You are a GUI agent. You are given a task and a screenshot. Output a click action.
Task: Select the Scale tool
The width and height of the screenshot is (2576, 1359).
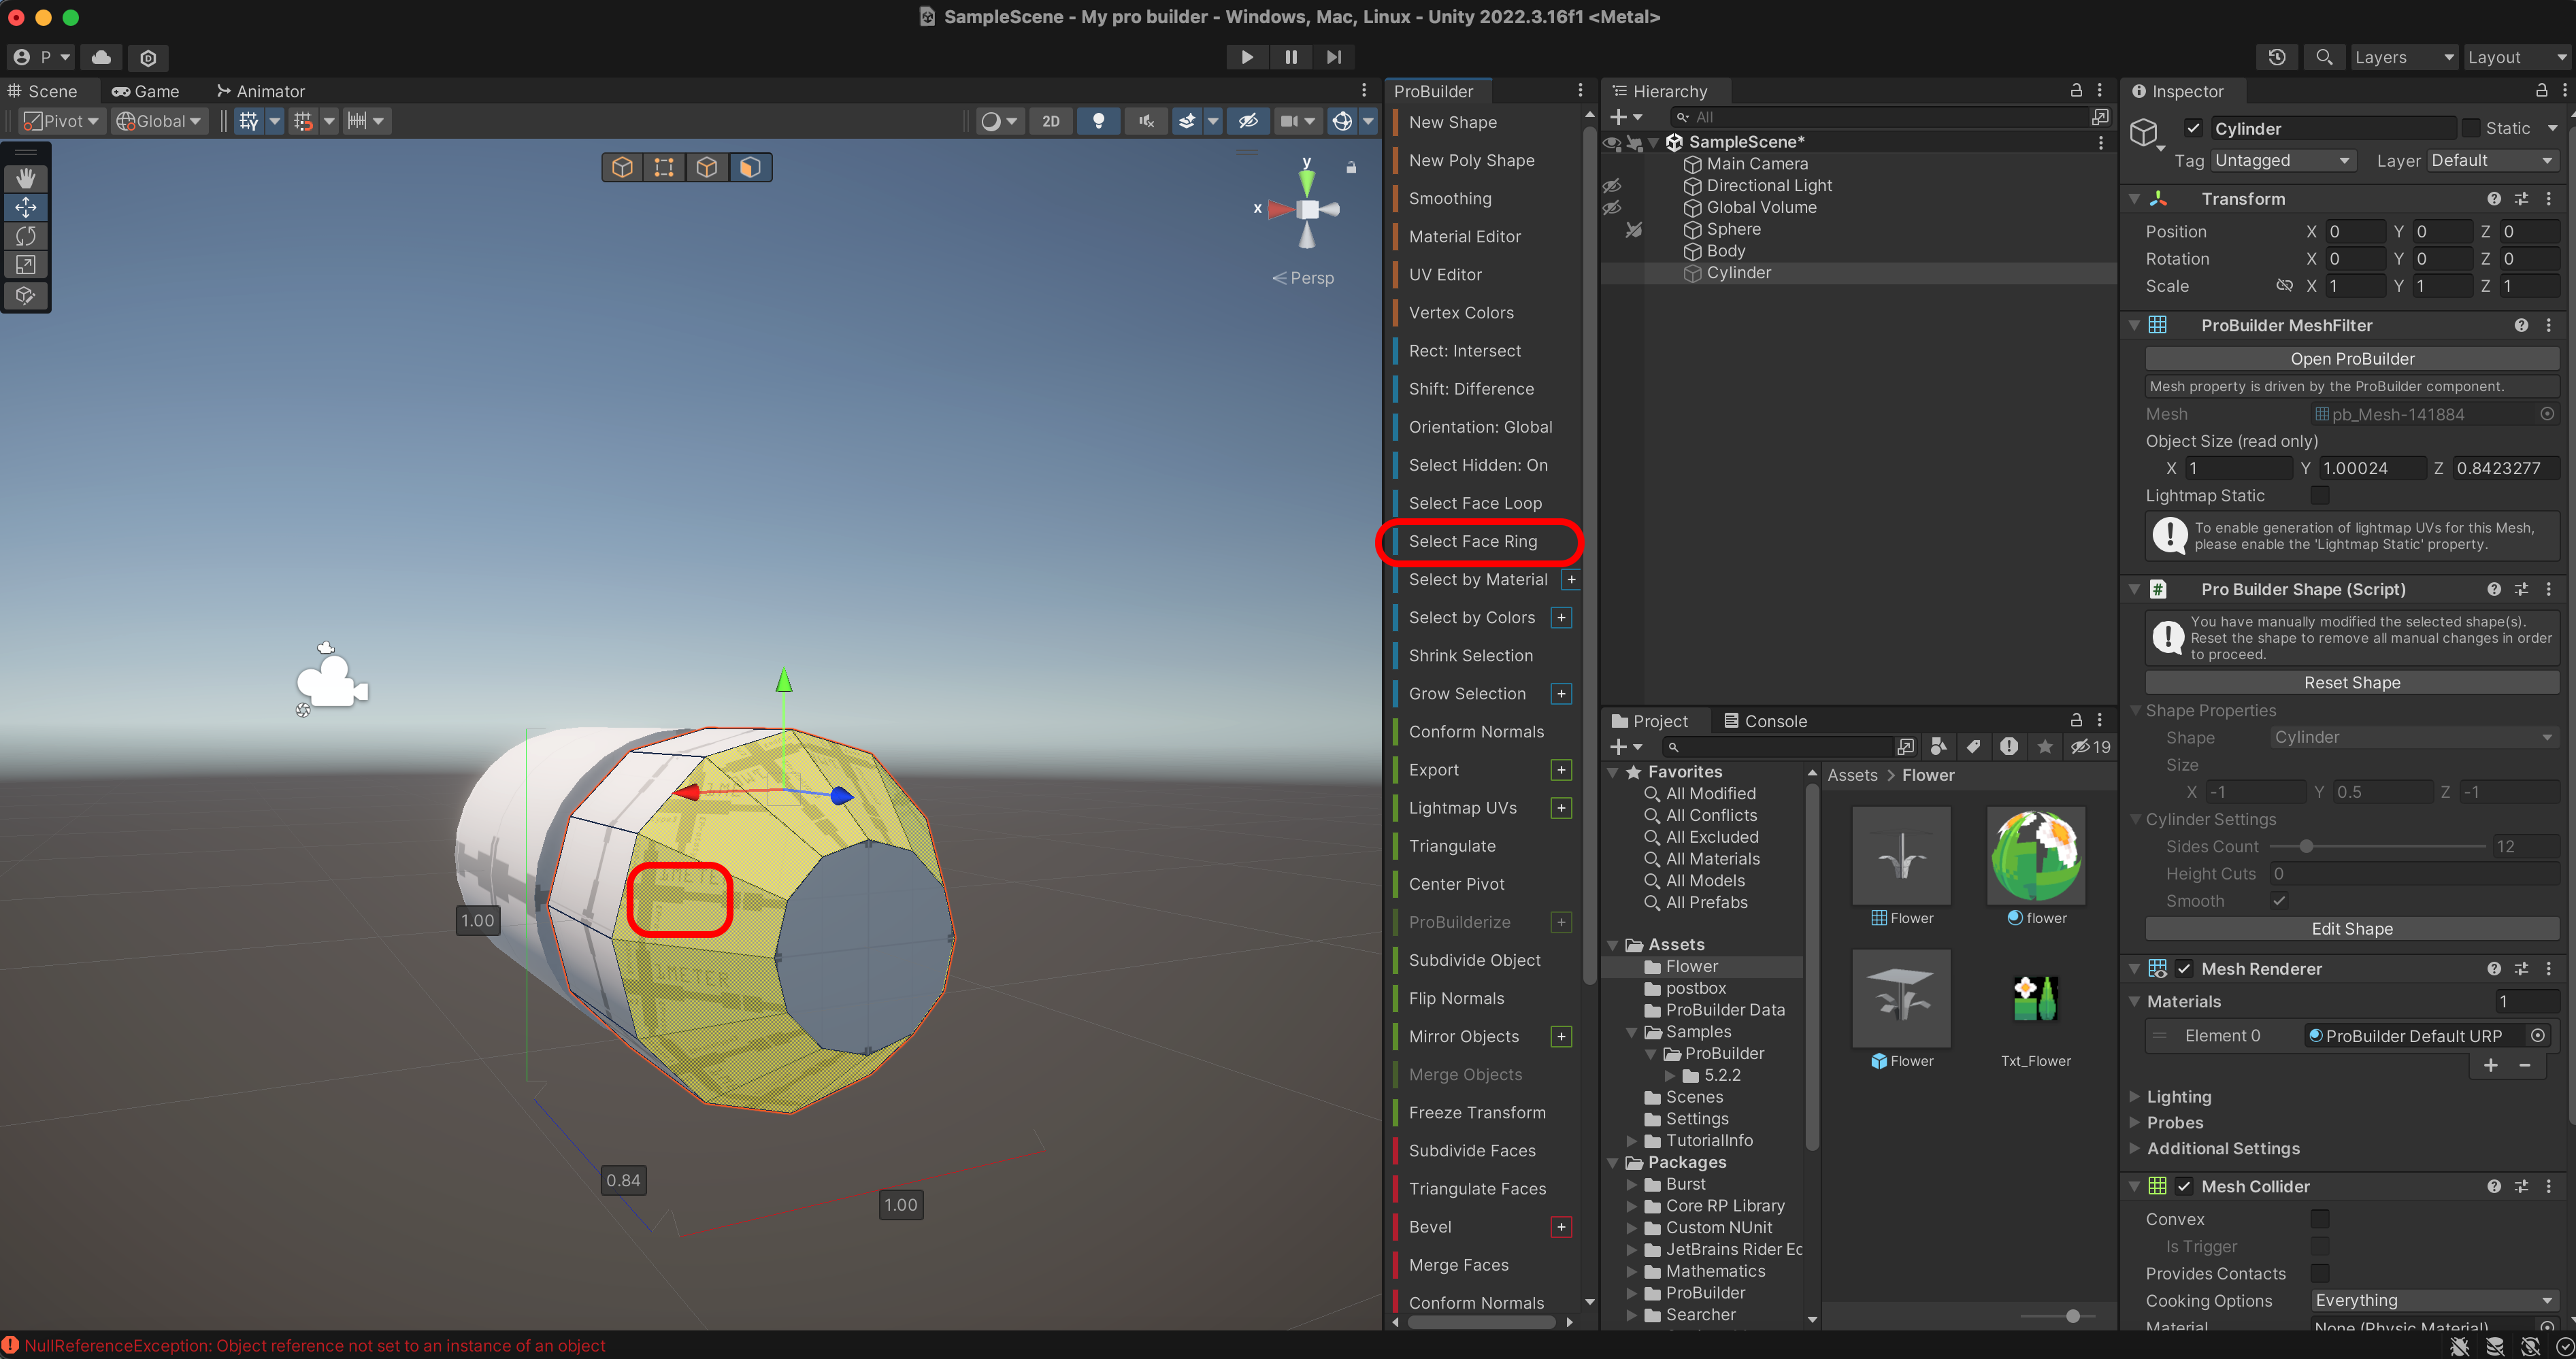[26, 265]
